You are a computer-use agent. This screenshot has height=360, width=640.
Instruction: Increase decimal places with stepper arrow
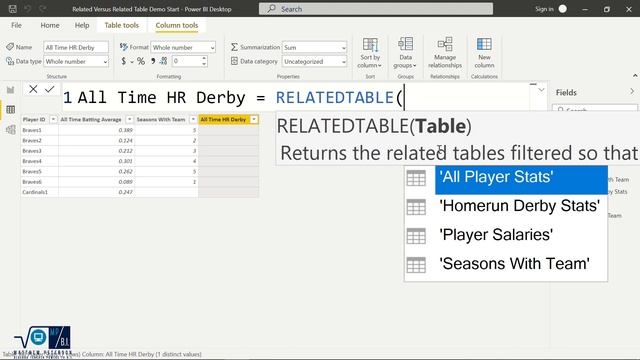pyautogui.click(x=204, y=58)
